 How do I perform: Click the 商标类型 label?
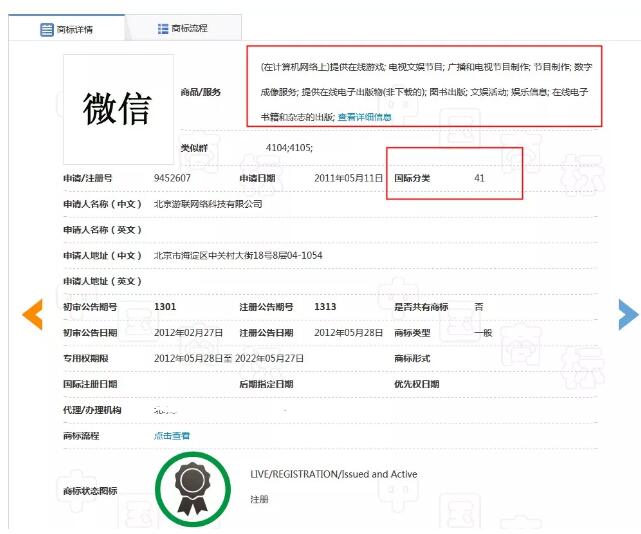[x=412, y=333]
